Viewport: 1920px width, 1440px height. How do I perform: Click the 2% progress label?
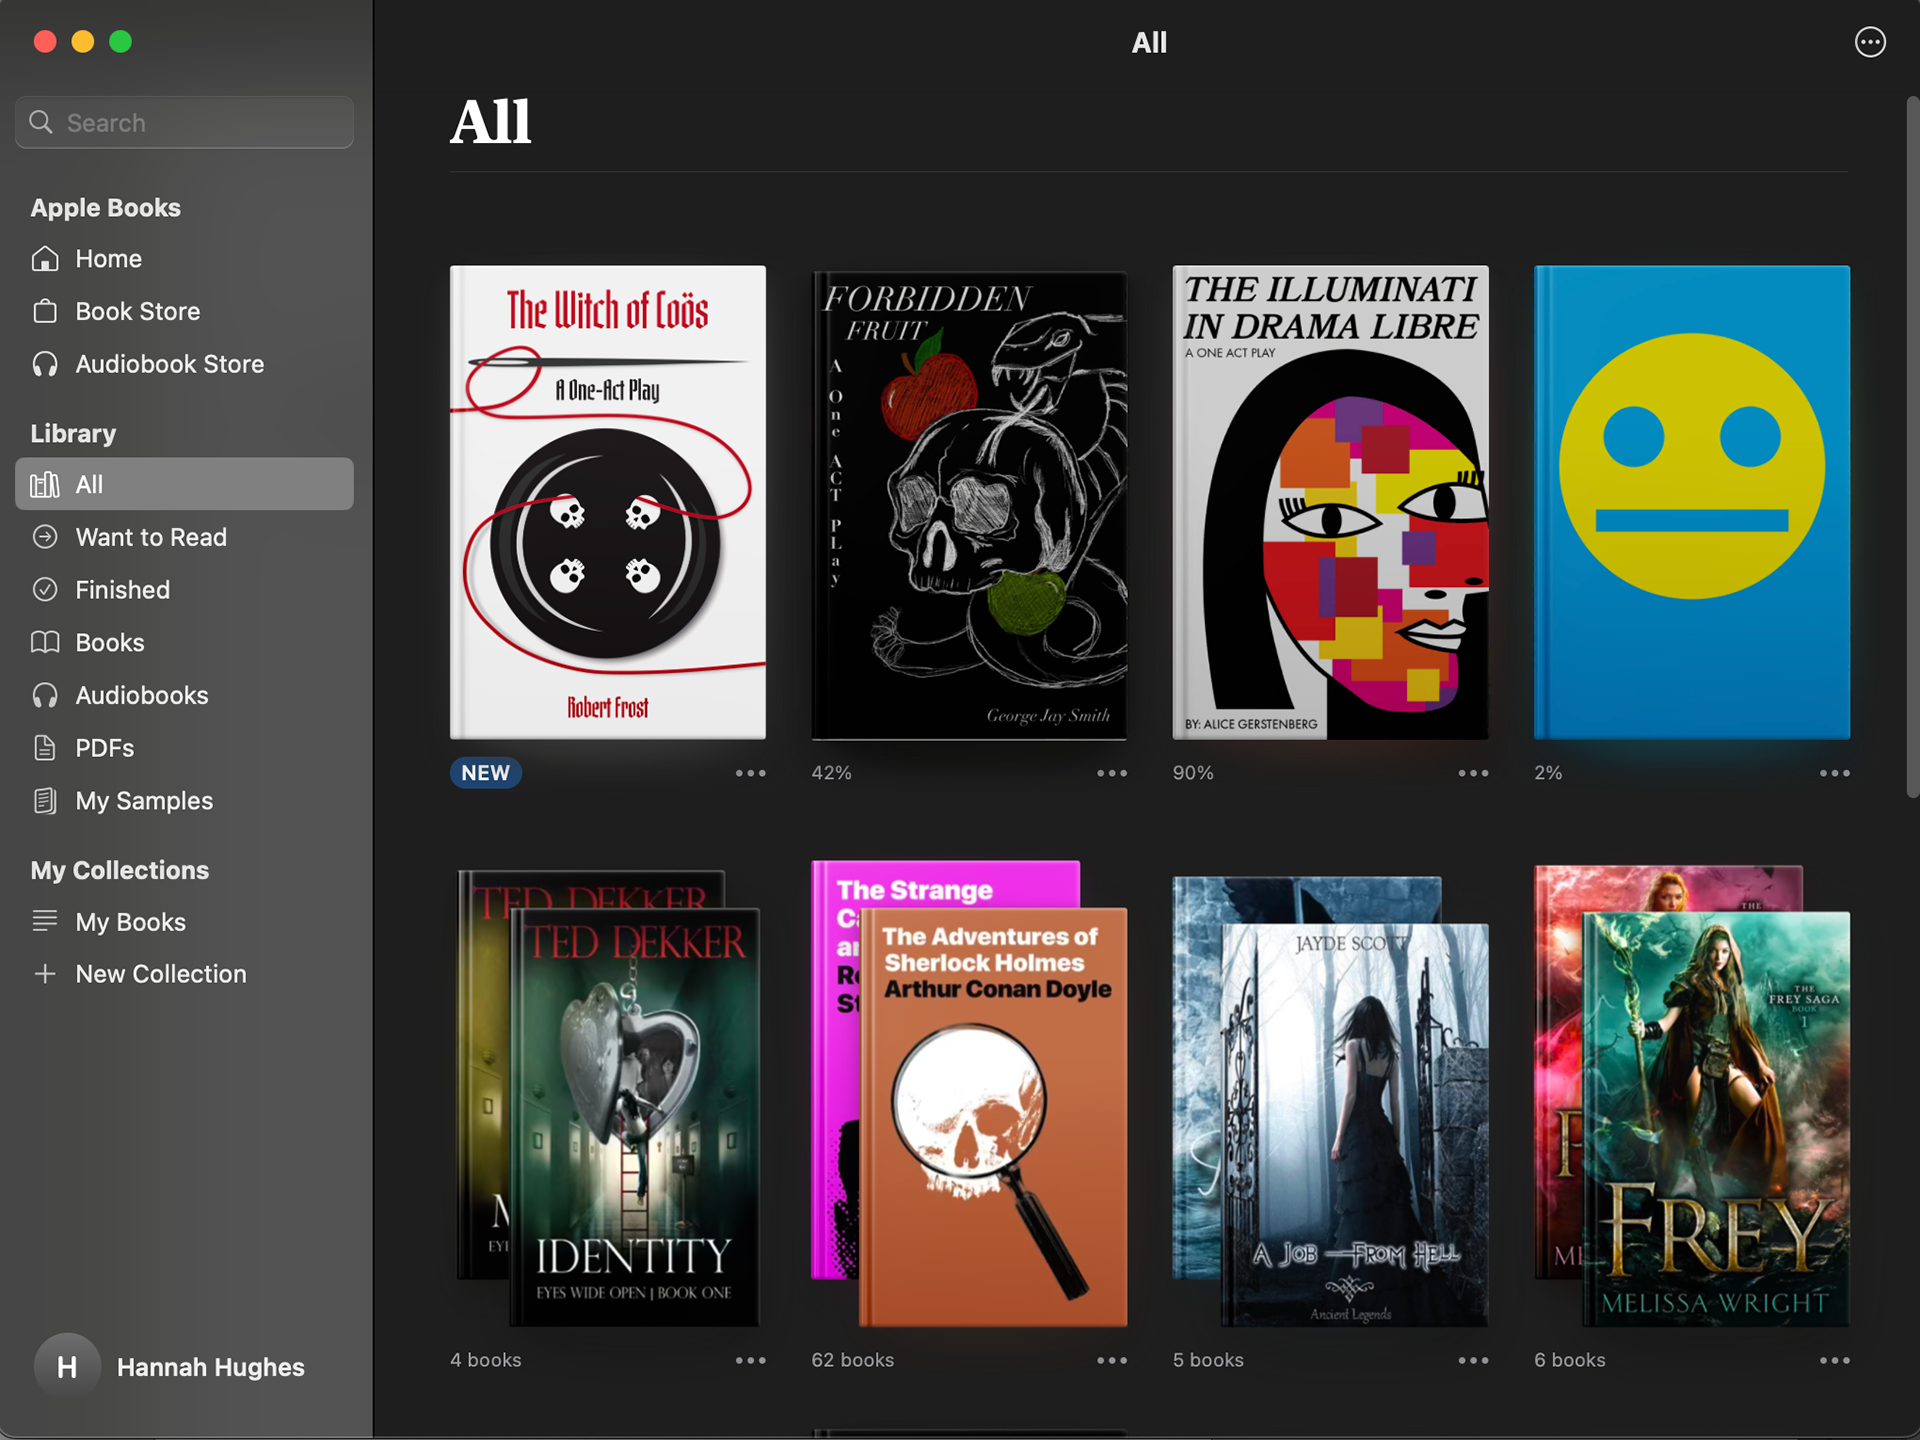[1548, 773]
